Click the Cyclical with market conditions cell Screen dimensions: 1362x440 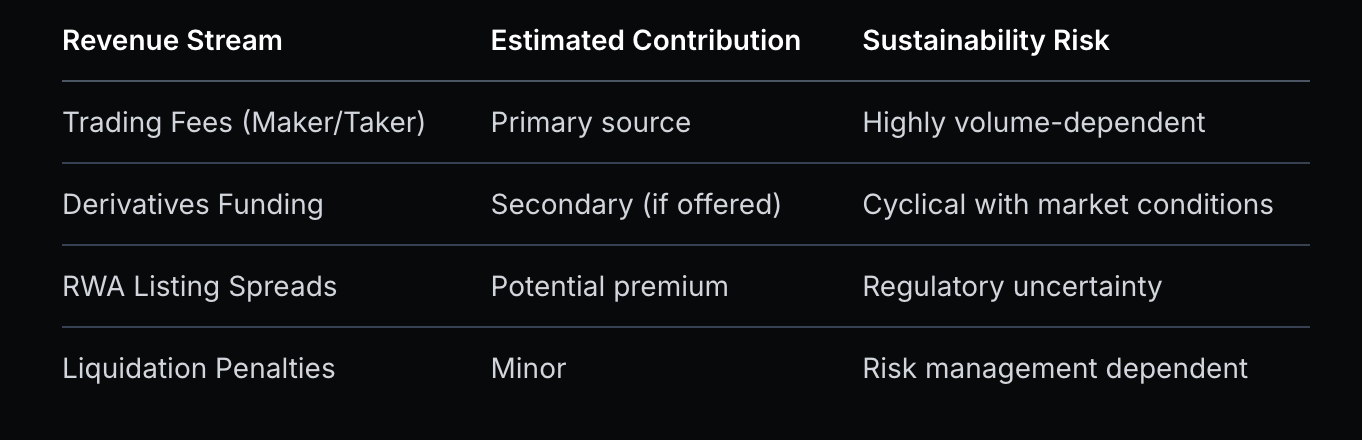click(1067, 204)
